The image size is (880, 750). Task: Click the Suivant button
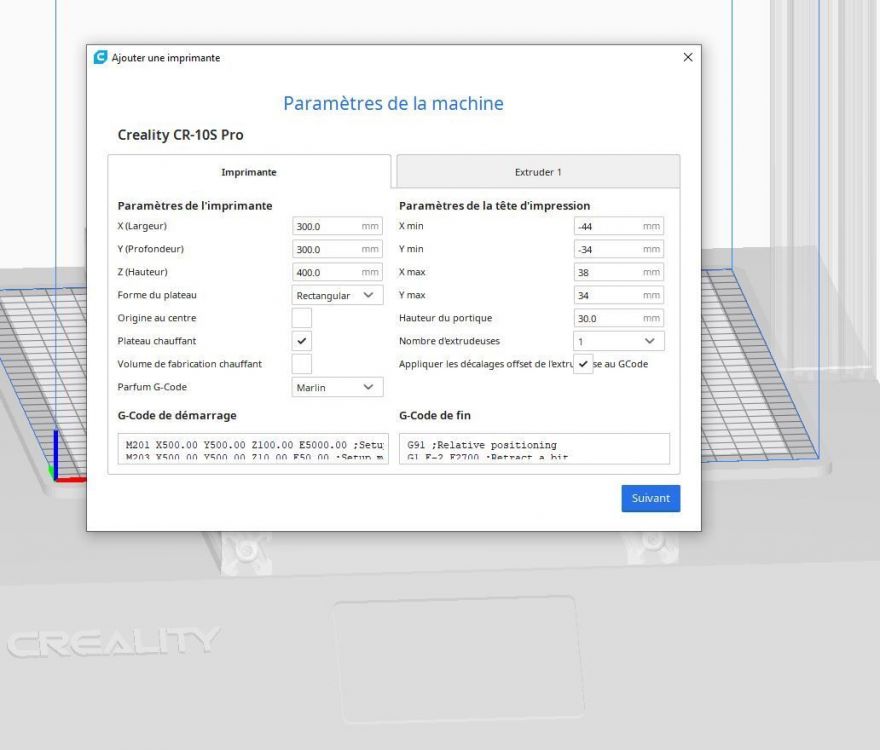coord(650,499)
